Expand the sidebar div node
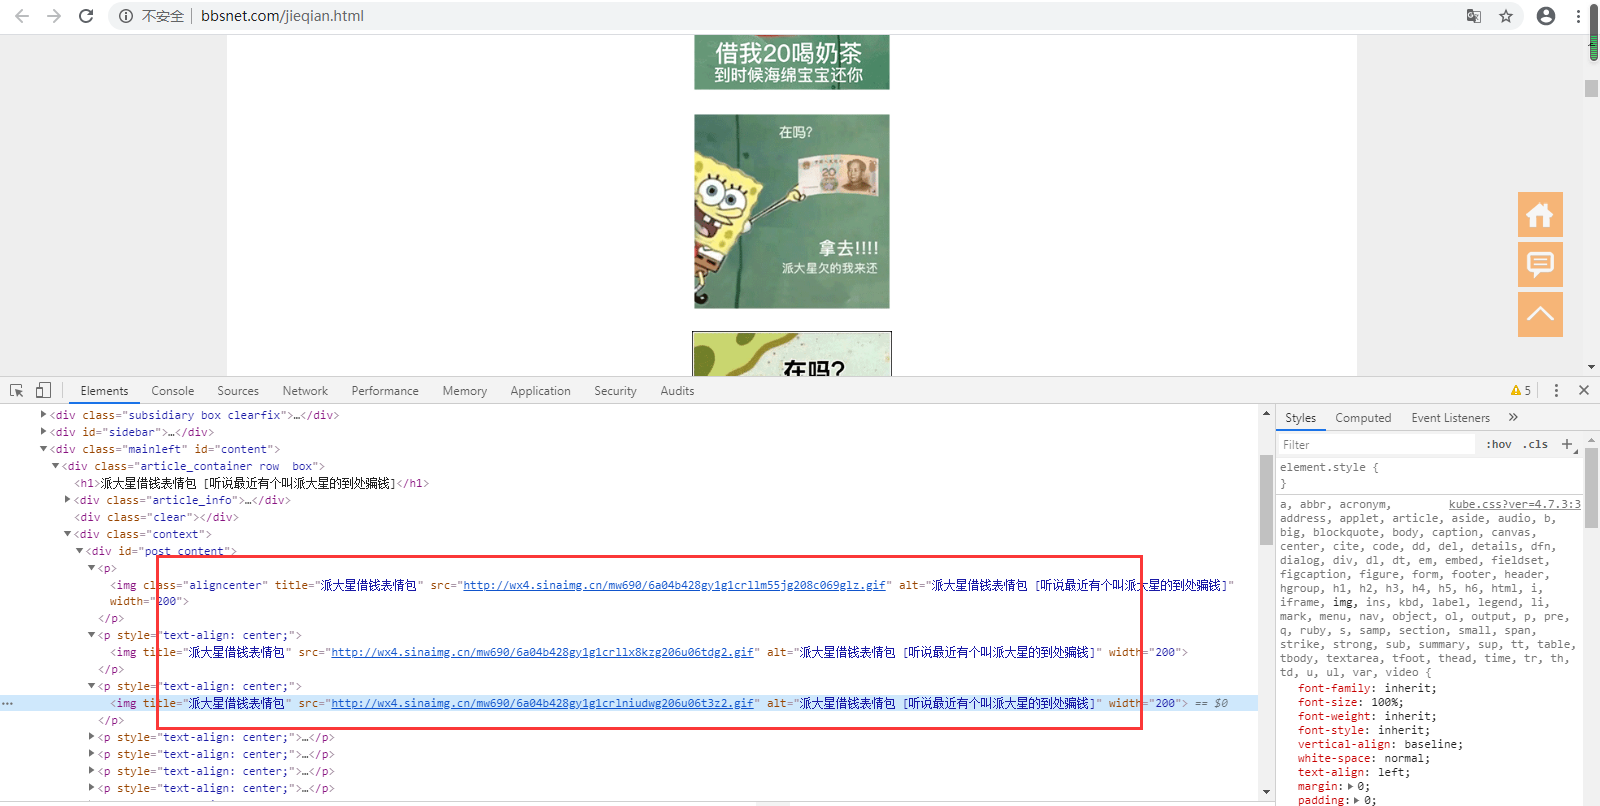This screenshot has height=806, width=1600. click(43, 431)
